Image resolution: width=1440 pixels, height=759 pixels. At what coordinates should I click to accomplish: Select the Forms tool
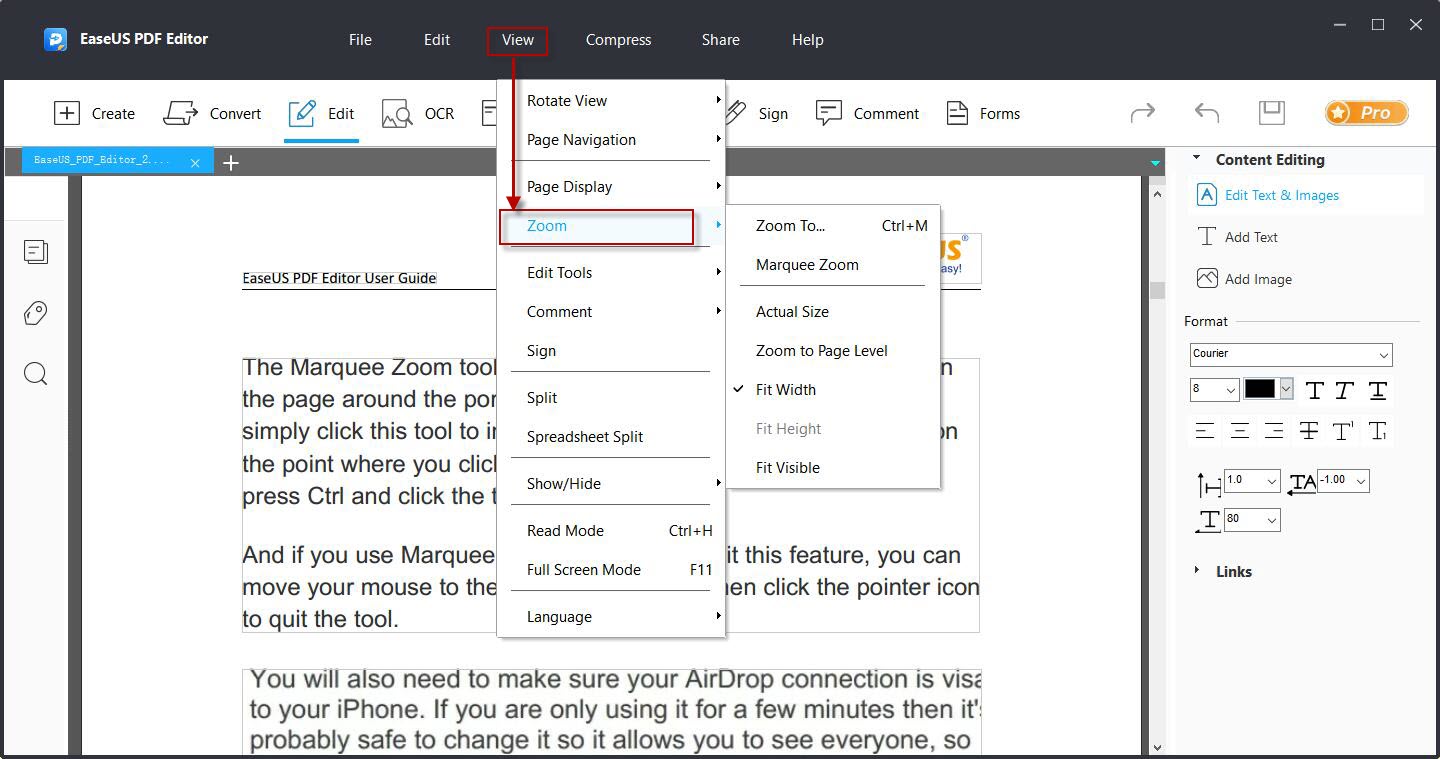(982, 113)
